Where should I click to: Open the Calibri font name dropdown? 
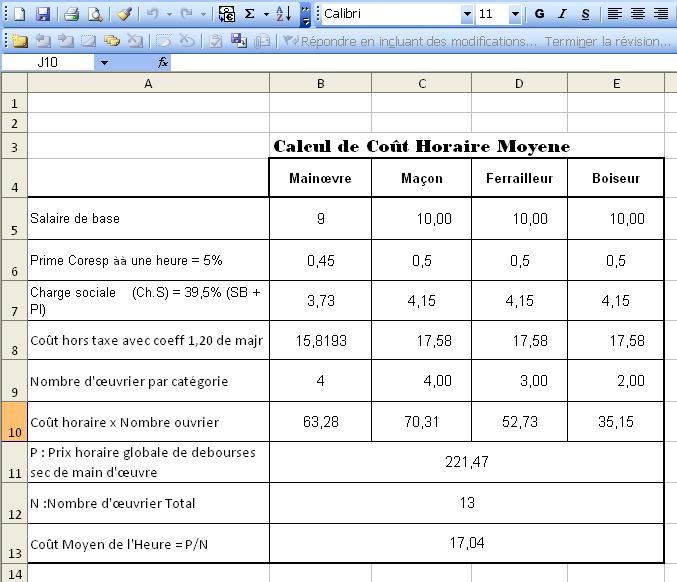coord(467,14)
